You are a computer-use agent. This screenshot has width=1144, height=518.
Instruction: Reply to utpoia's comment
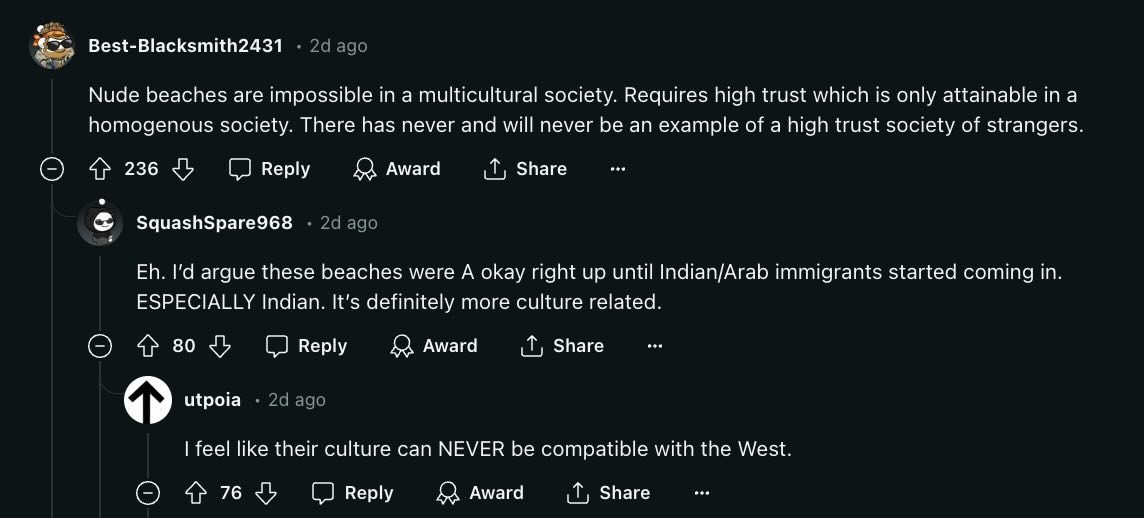352,493
